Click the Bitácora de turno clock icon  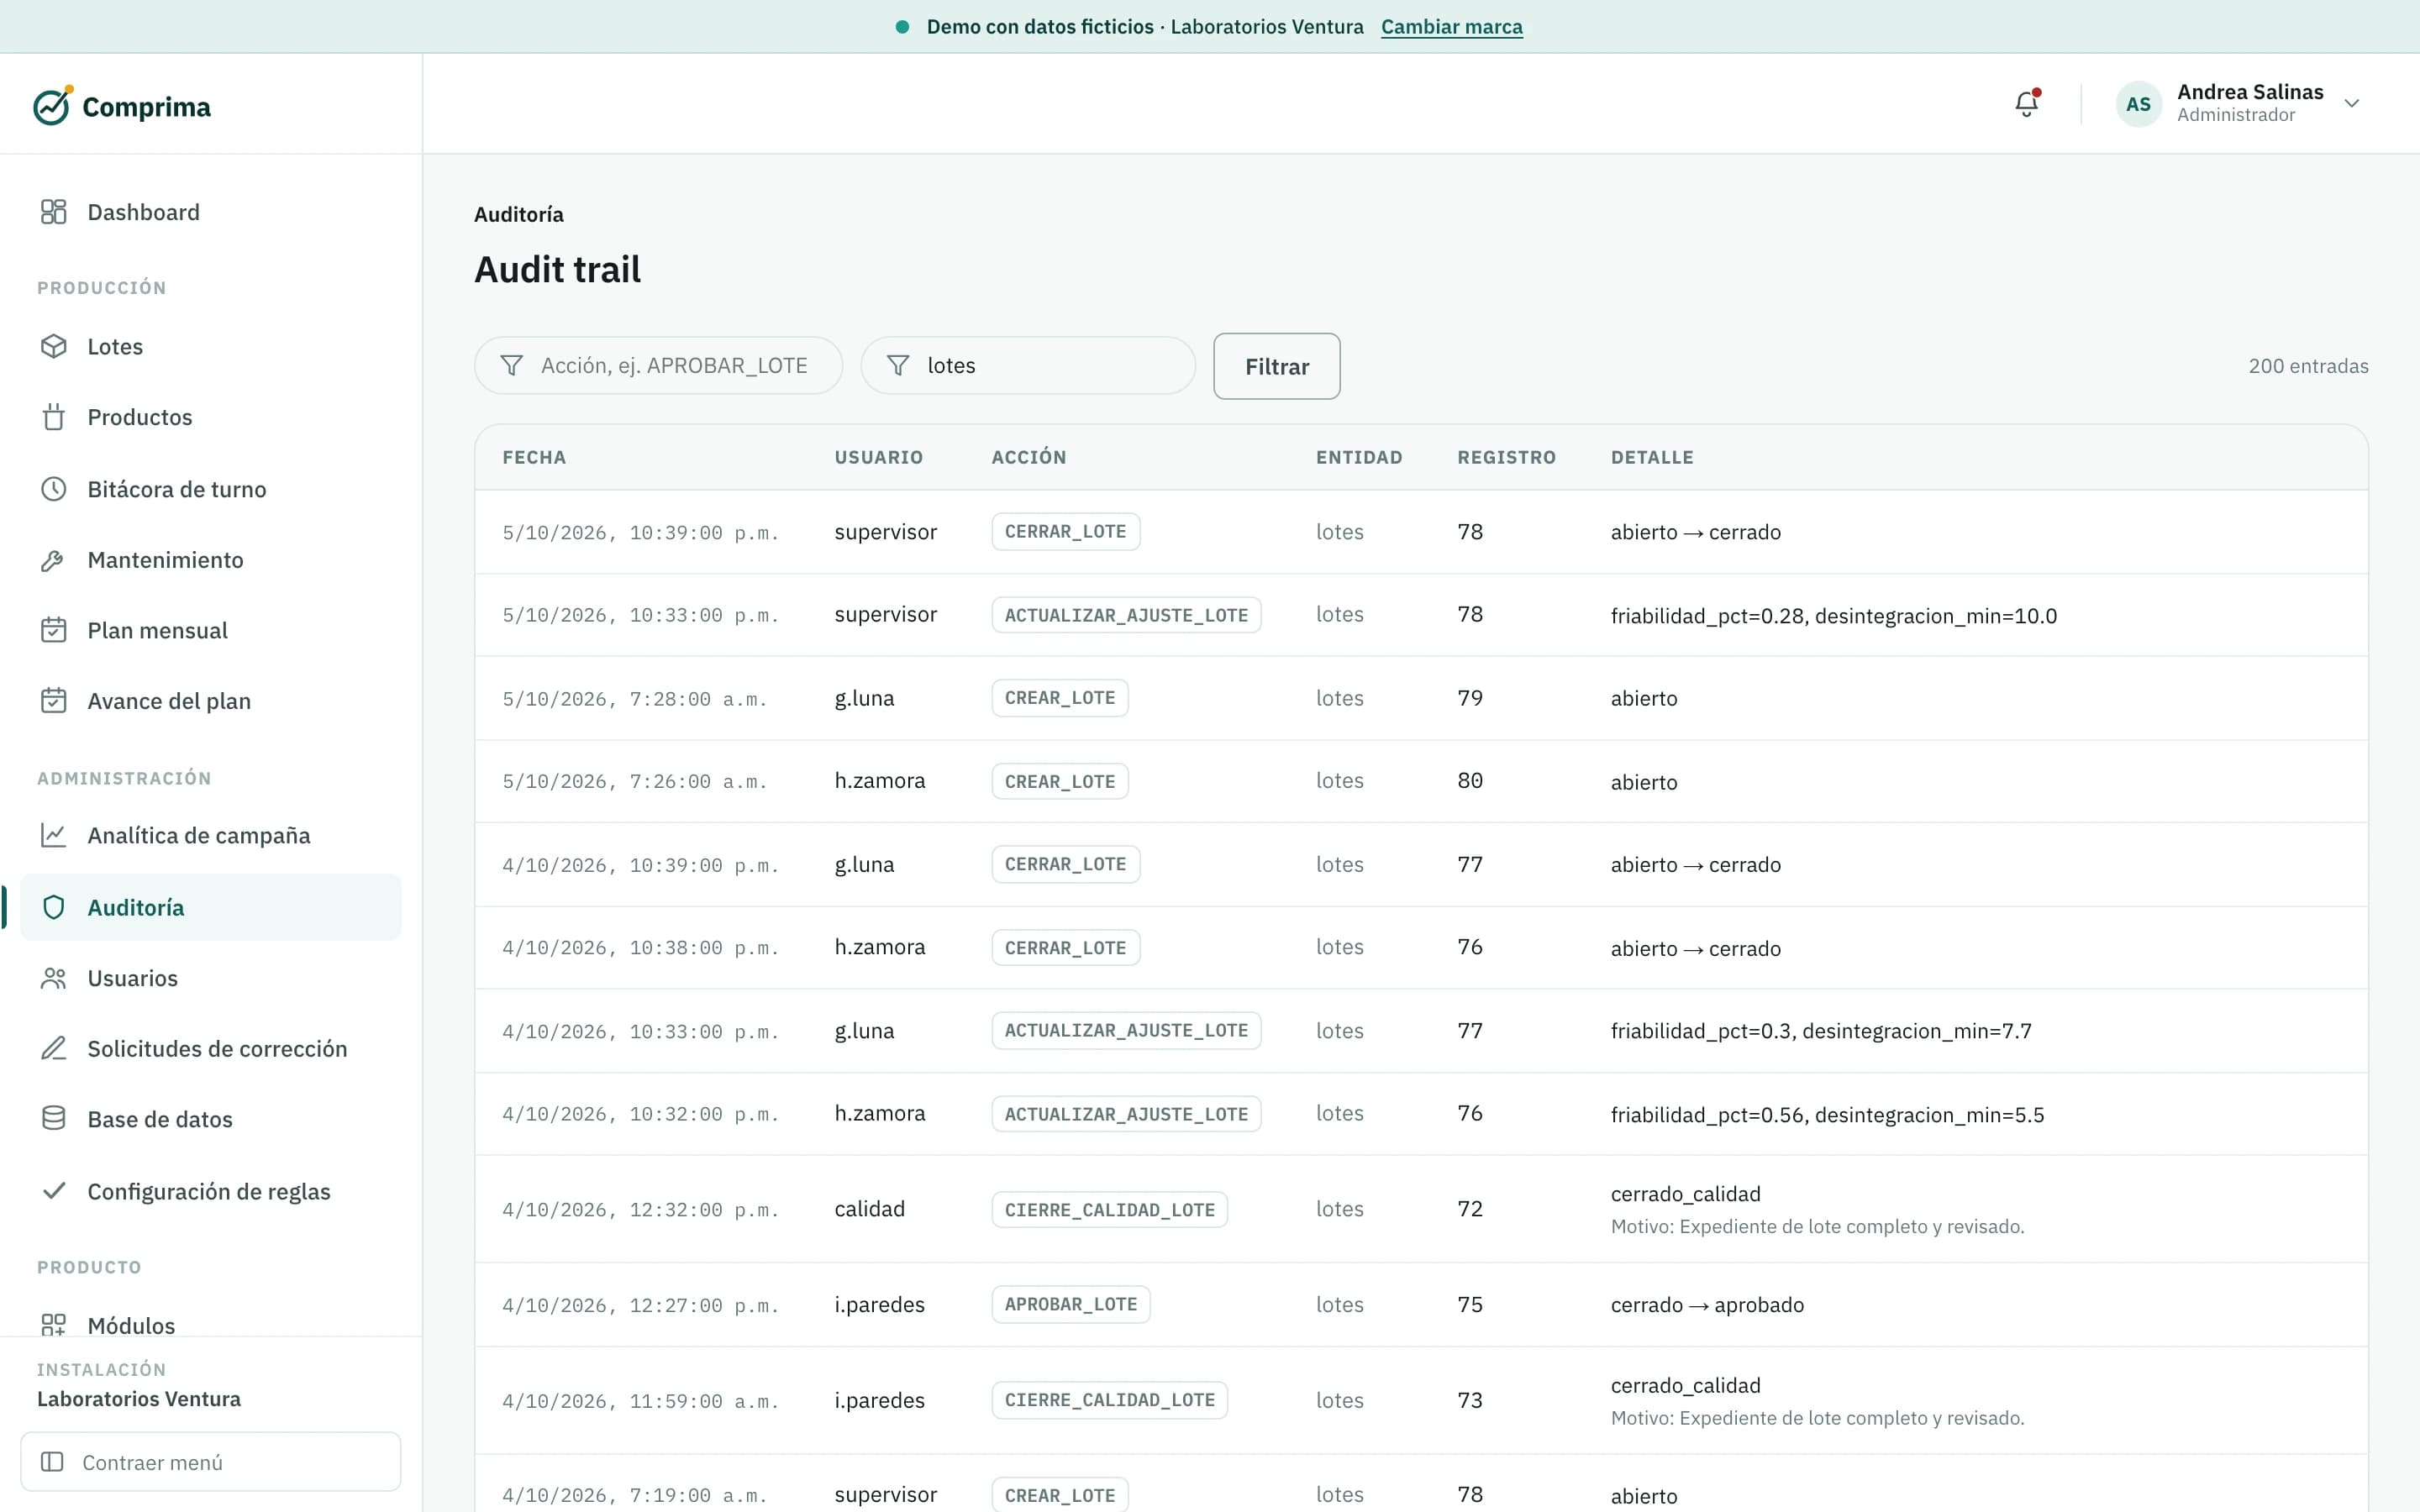53,489
